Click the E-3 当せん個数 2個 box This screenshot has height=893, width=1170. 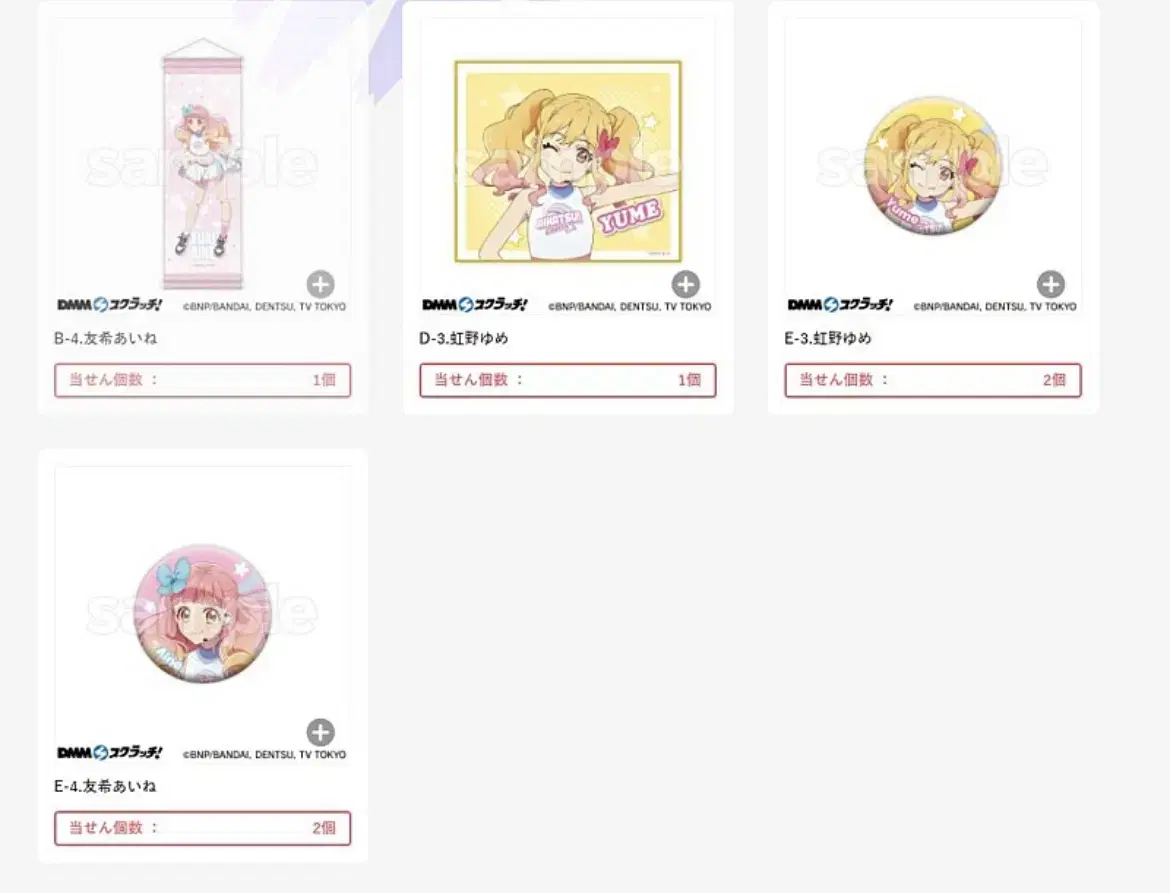click(933, 380)
